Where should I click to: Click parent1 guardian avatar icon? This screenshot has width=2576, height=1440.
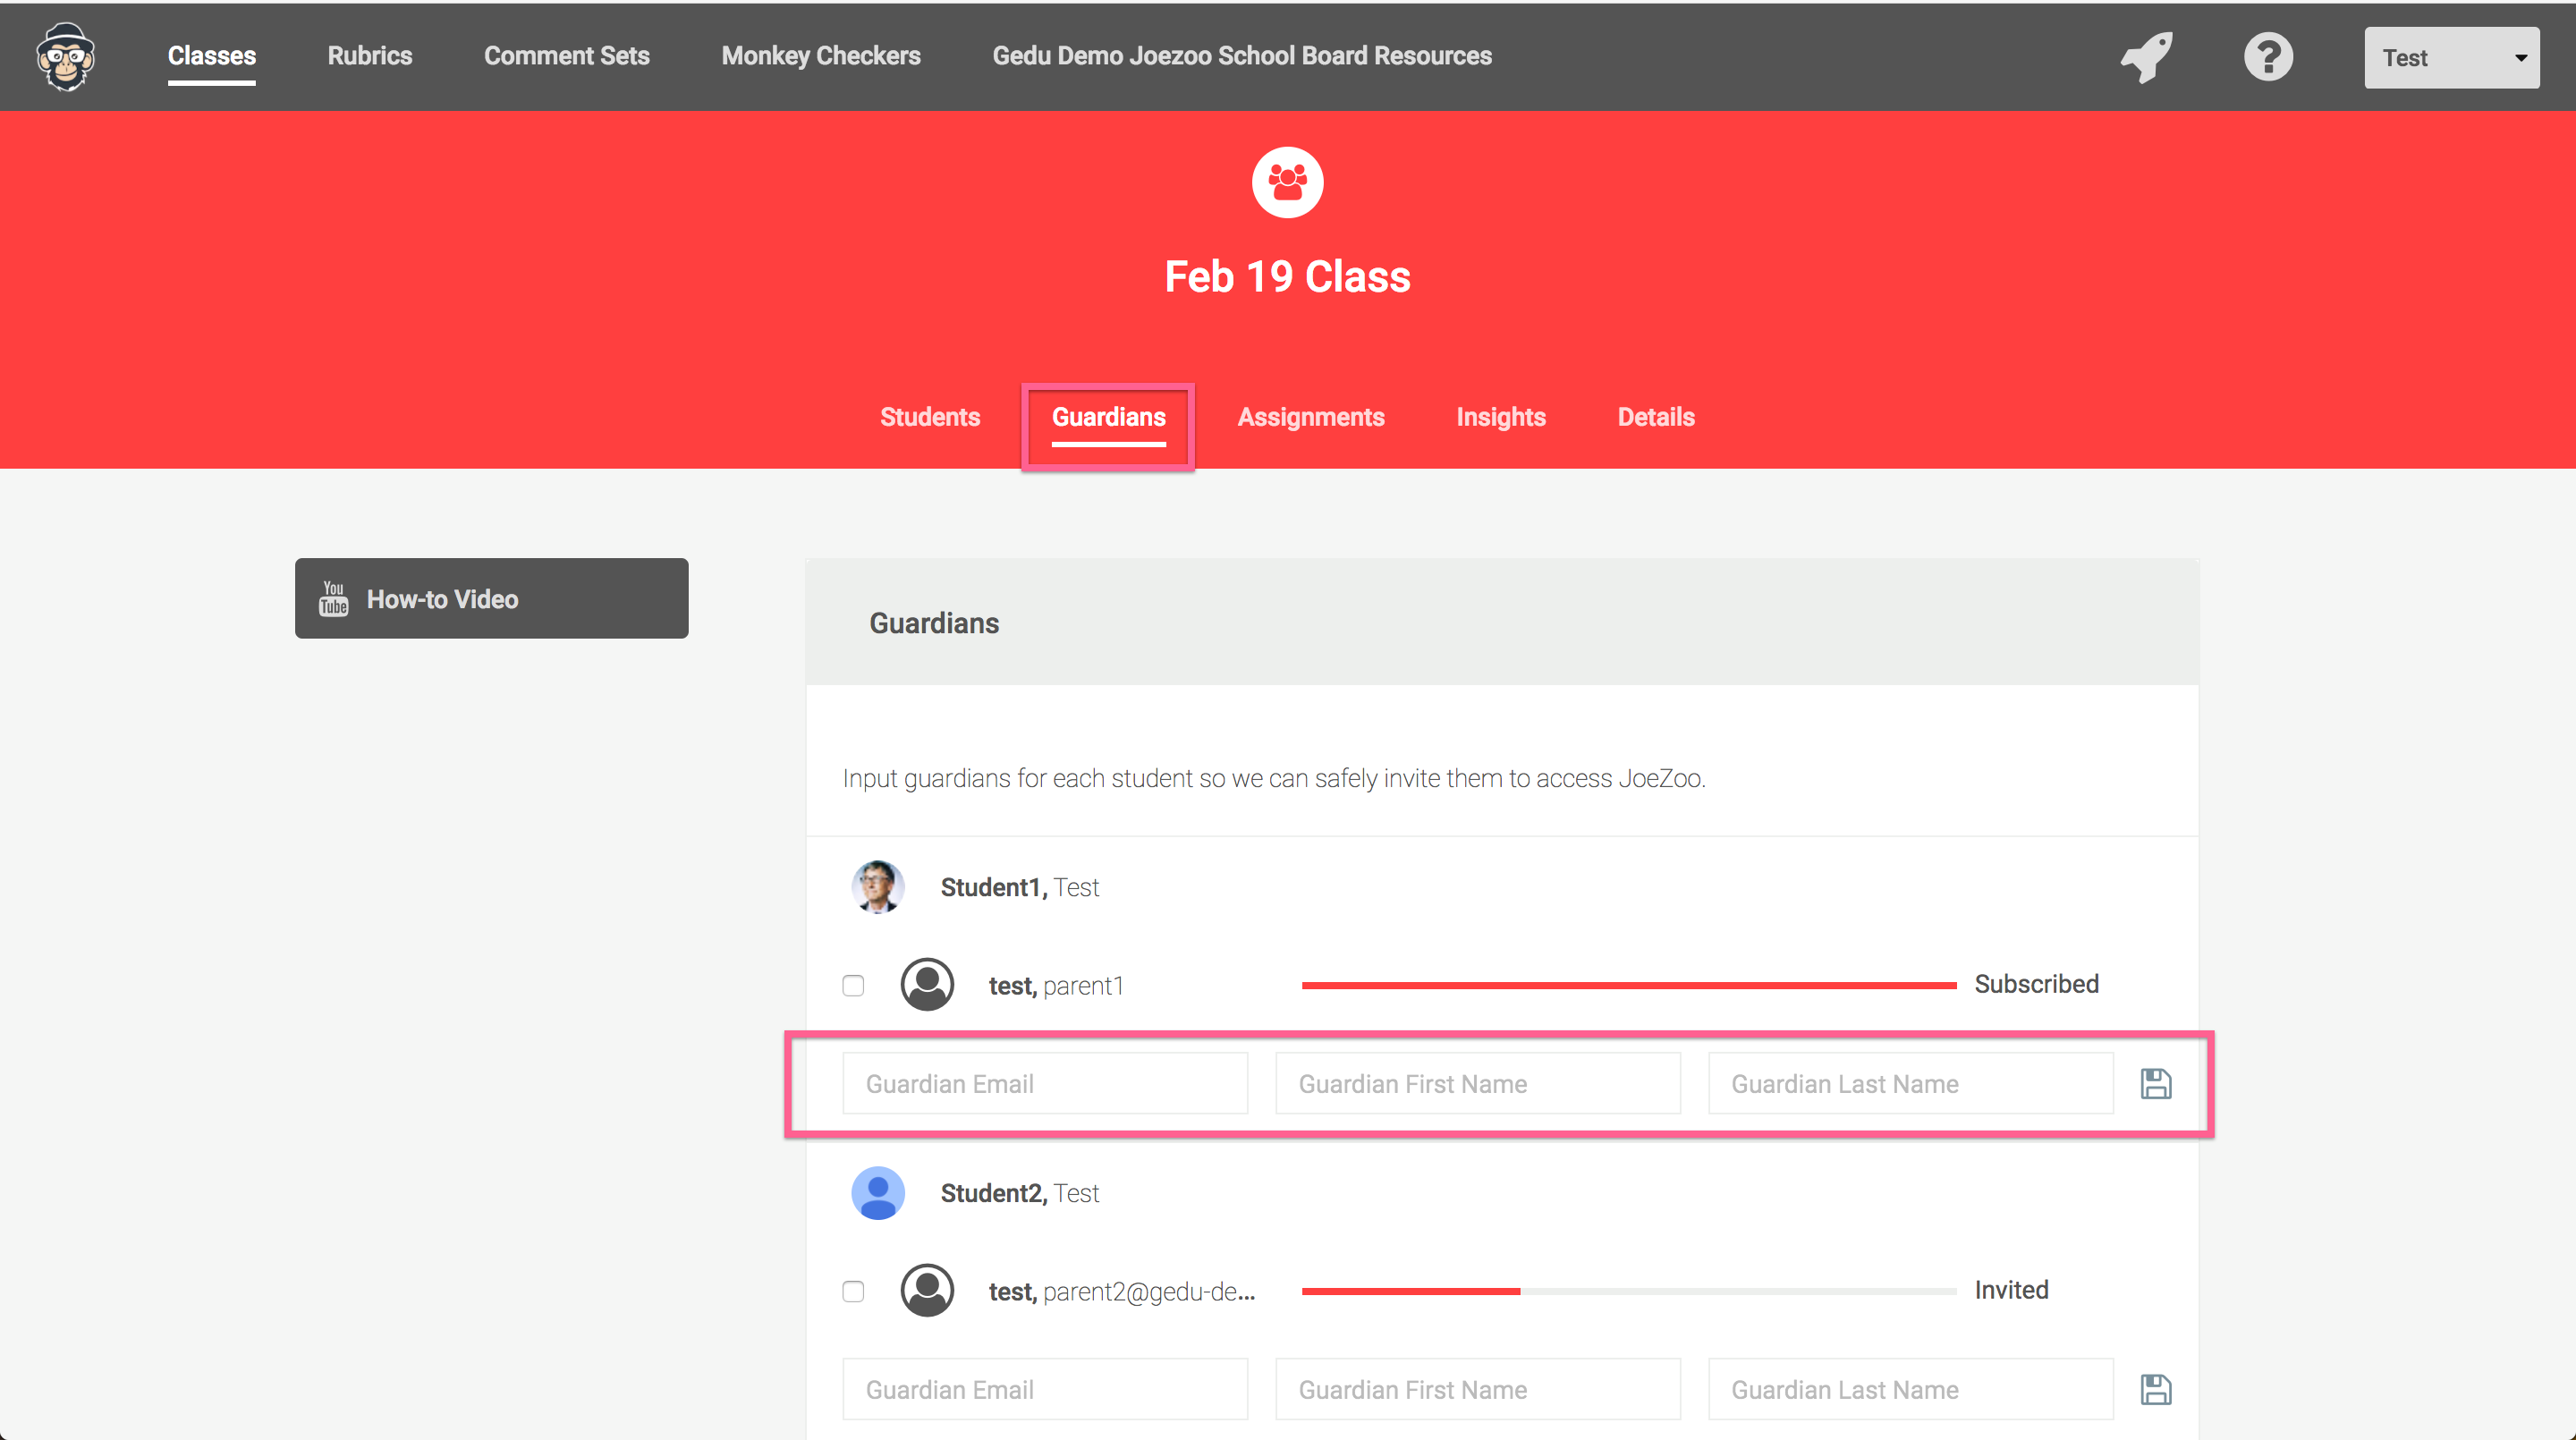(x=927, y=985)
